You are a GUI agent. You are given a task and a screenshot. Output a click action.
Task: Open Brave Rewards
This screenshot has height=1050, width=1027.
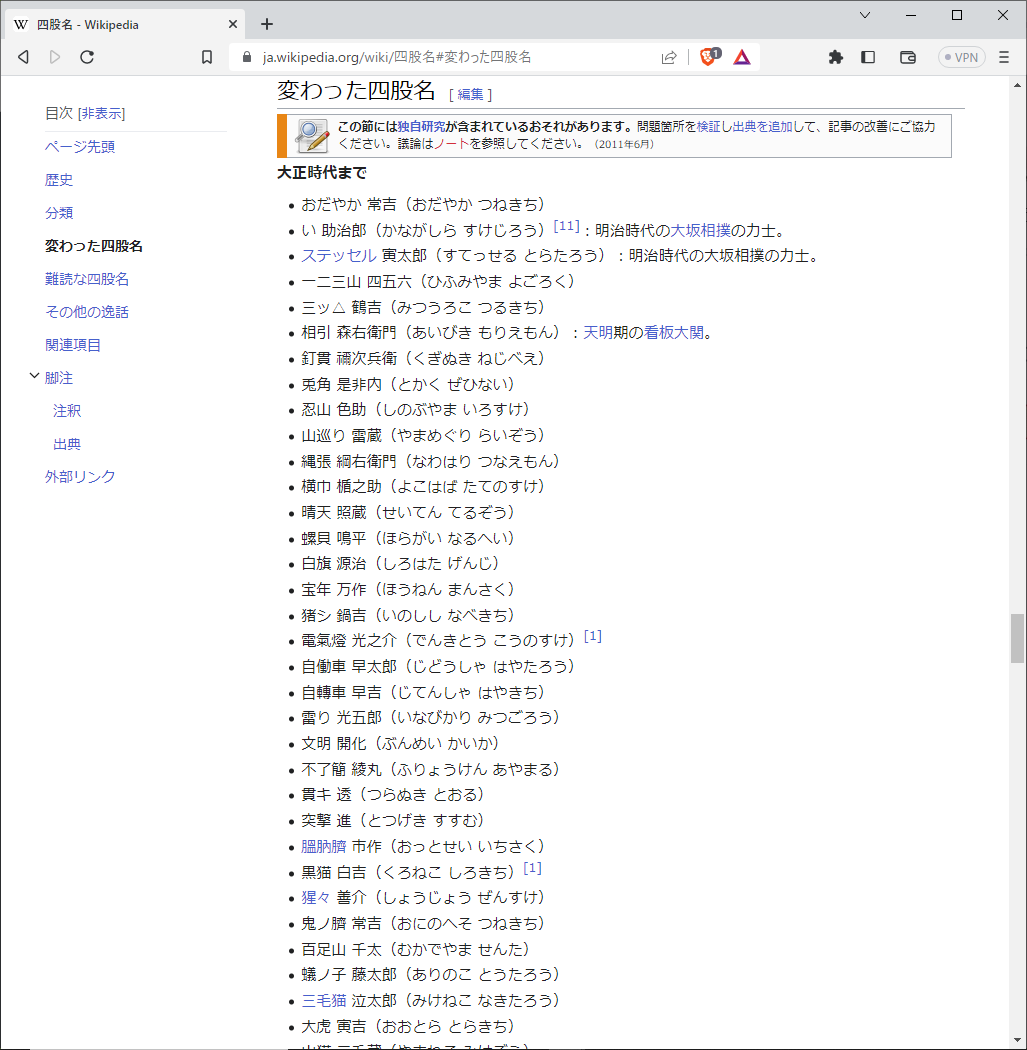tap(741, 57)
